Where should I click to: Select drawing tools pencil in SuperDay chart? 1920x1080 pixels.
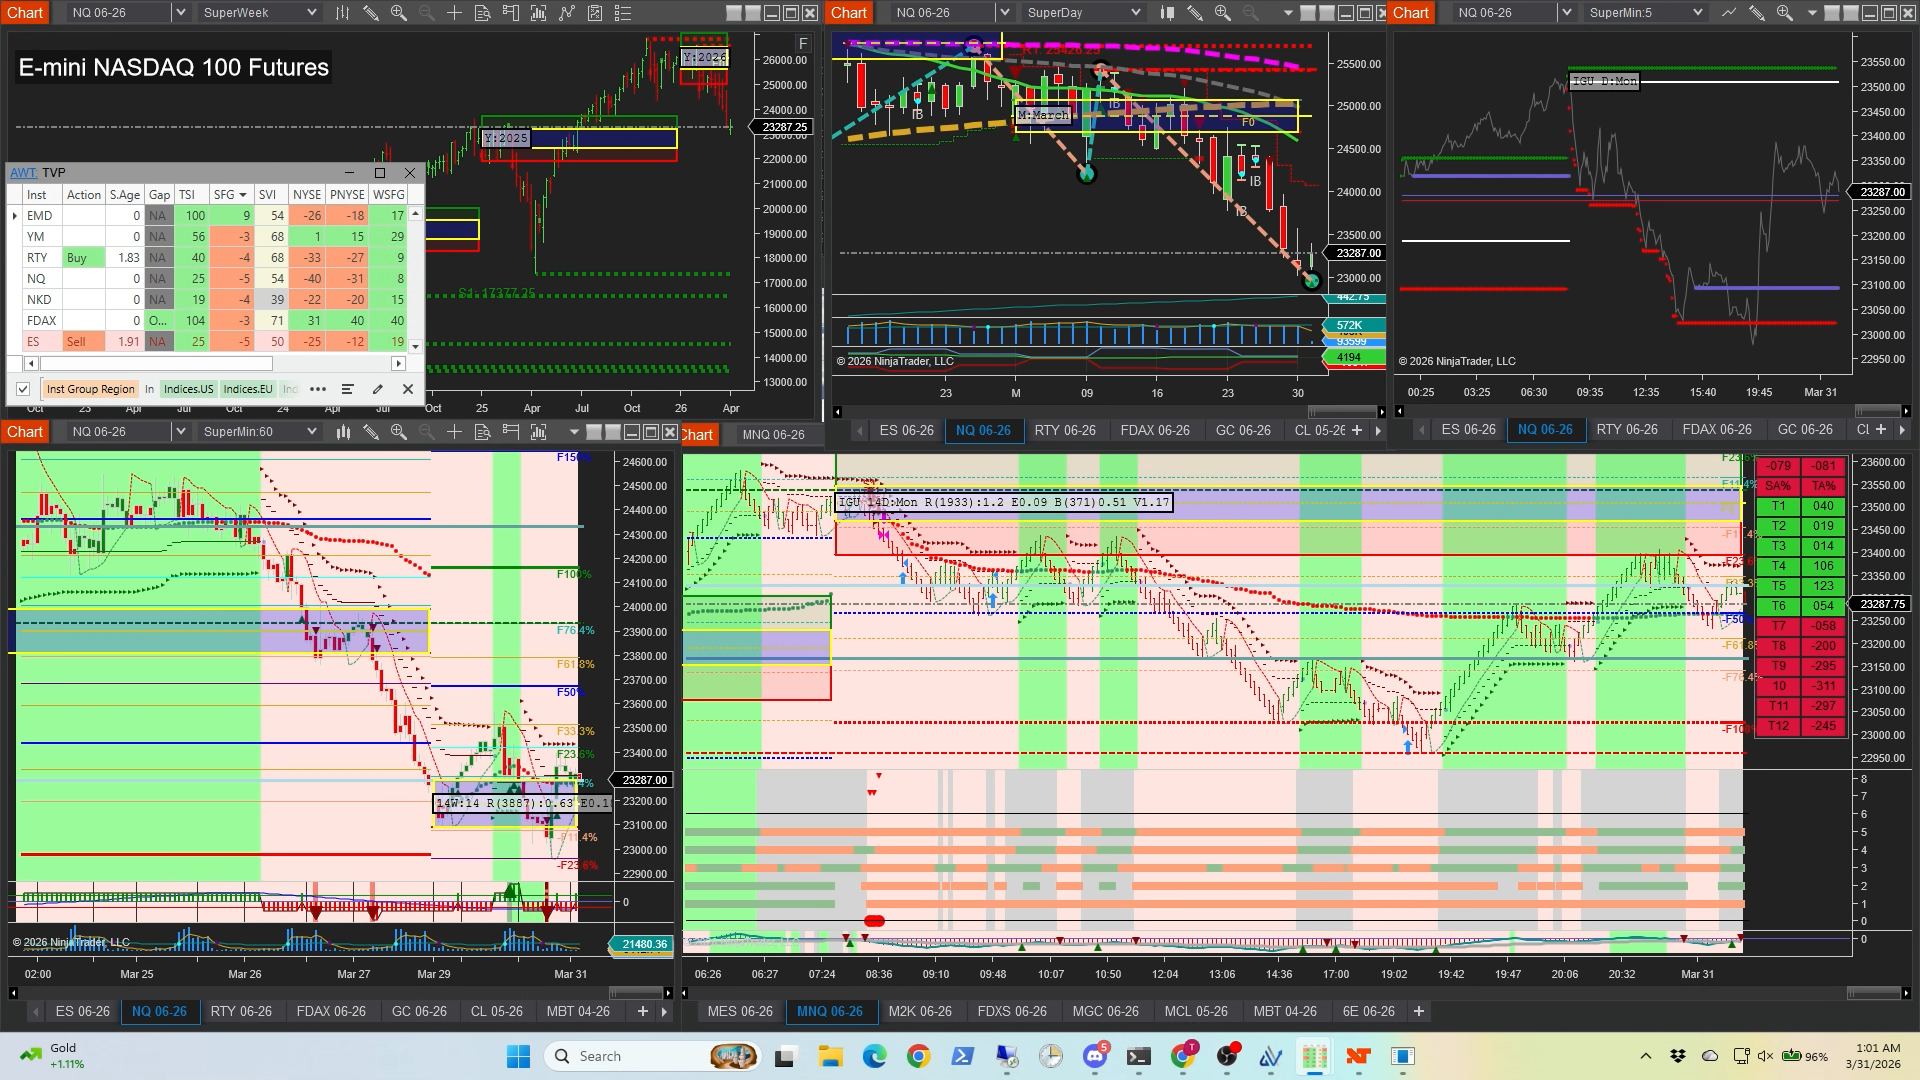(x=1195, y=13)
